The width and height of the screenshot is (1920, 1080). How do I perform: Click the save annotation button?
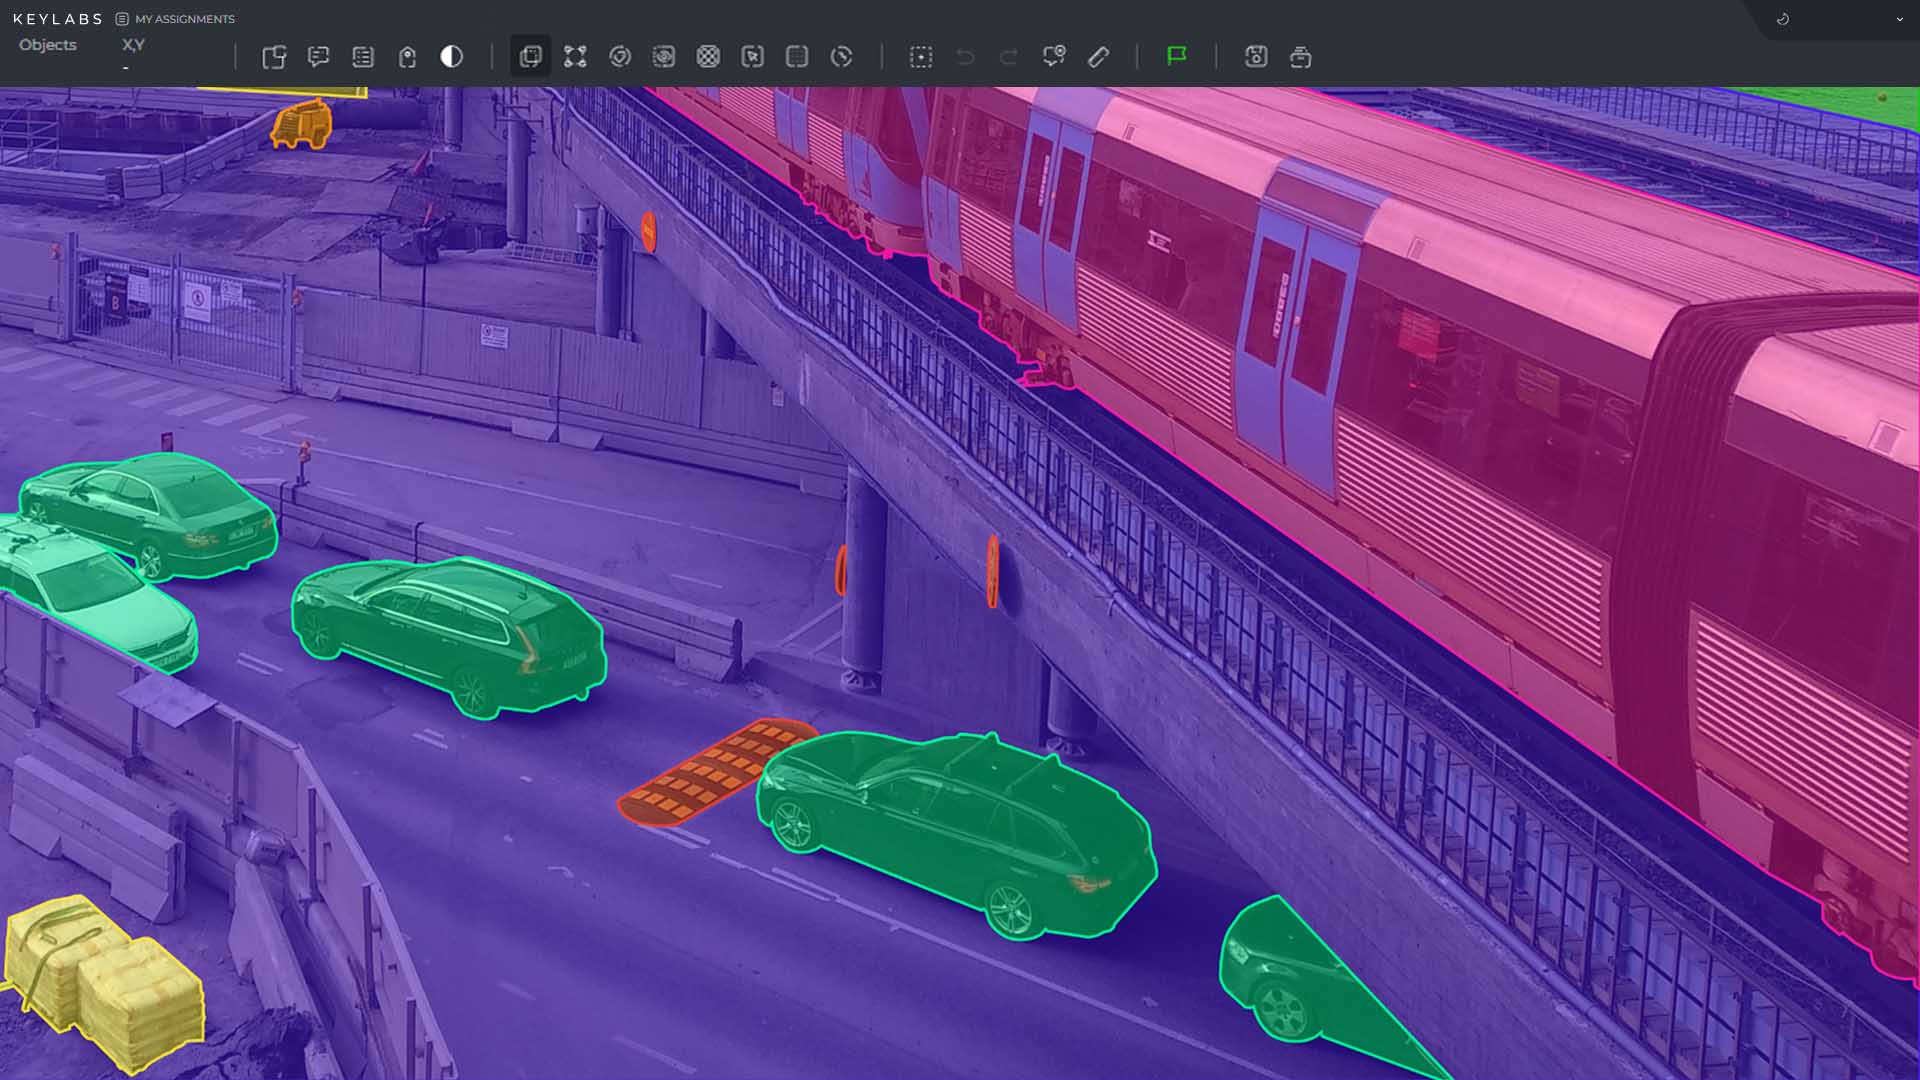[x=1256, y=57]
